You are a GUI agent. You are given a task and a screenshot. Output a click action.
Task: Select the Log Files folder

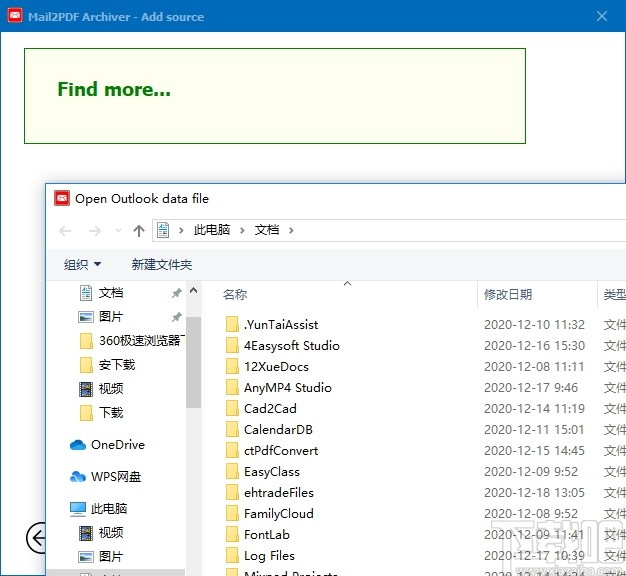point(269,556)
